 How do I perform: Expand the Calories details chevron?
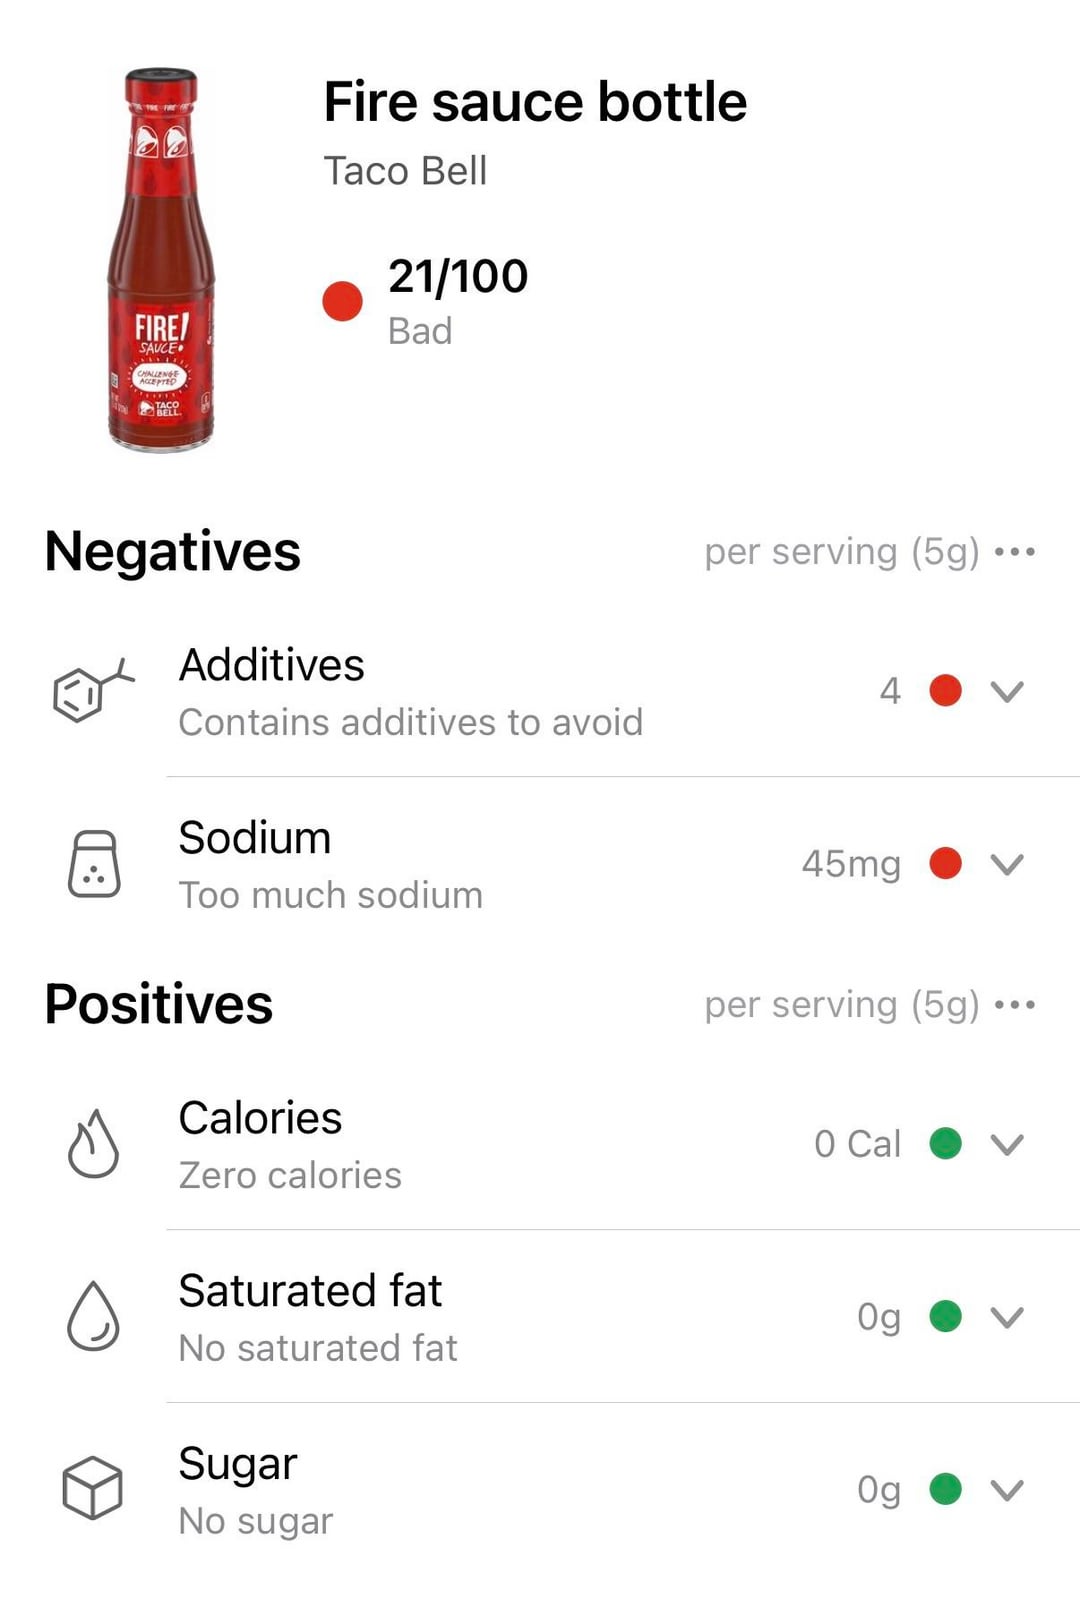[x=1007, y=1144]
